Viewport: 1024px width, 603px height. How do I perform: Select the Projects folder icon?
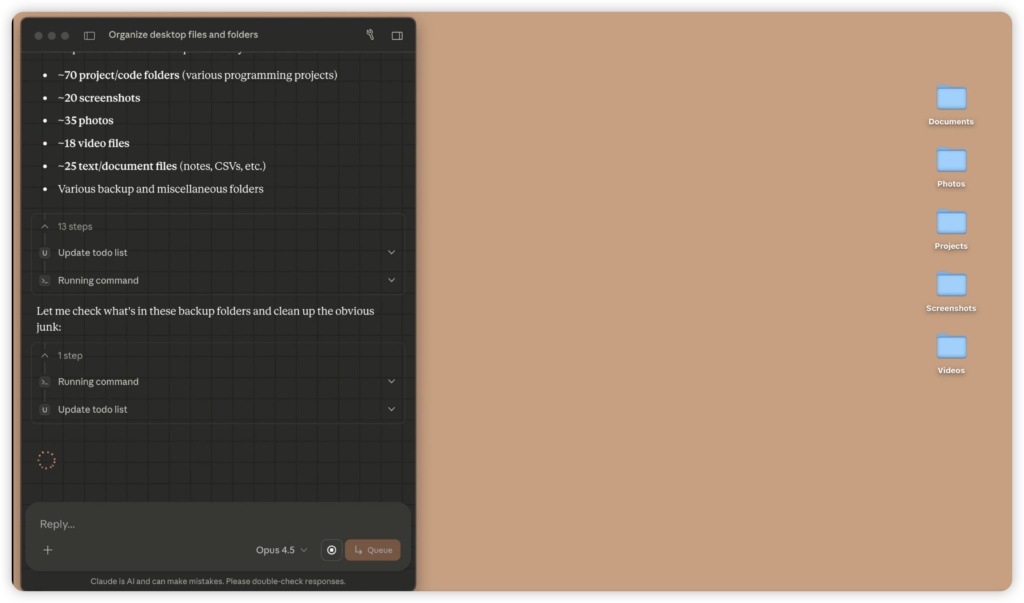click(x=951, y=222)
